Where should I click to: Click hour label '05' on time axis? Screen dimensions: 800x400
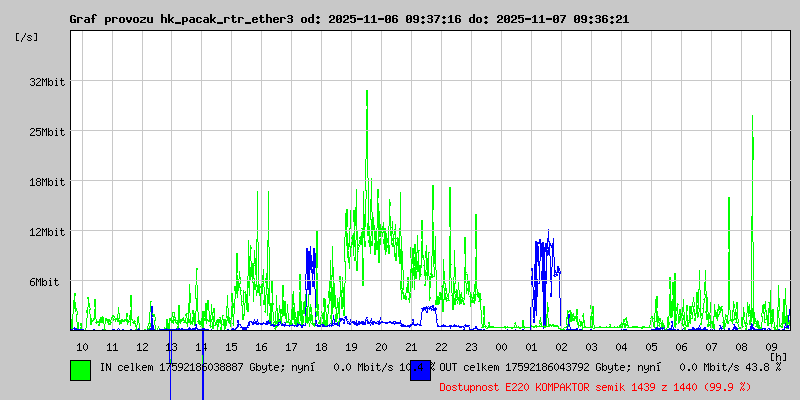click(652, 347)
